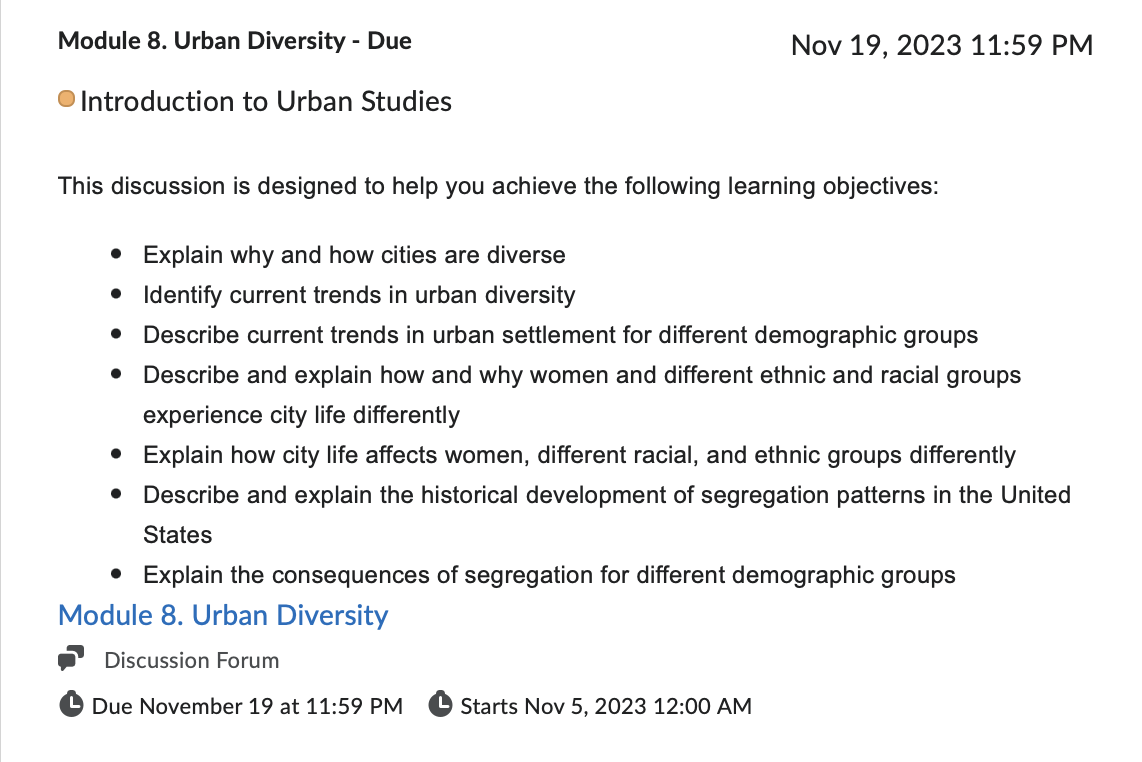Click the objective Explain how city life affects women
The image size is (1142, 762).
click(x=579, y=455)
